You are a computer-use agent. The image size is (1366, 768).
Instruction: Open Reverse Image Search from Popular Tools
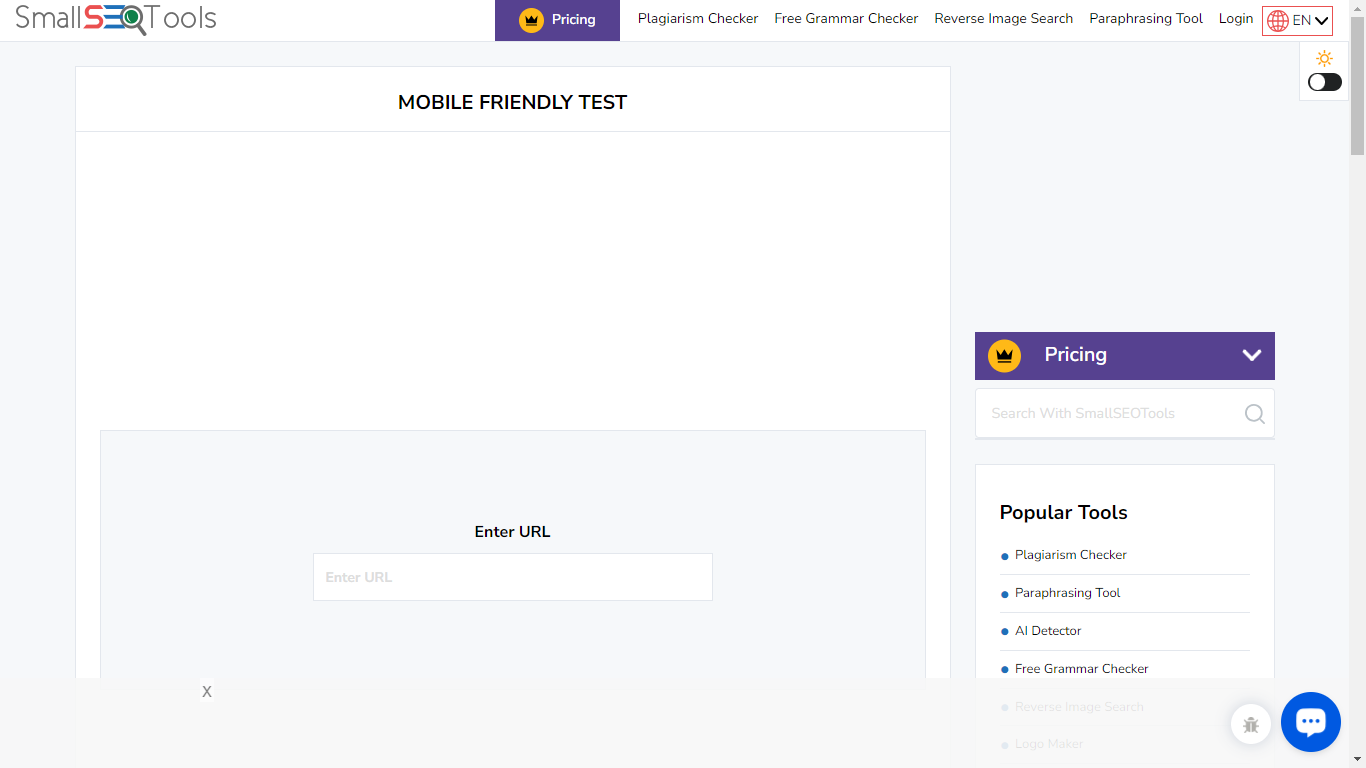[1079, 707]
